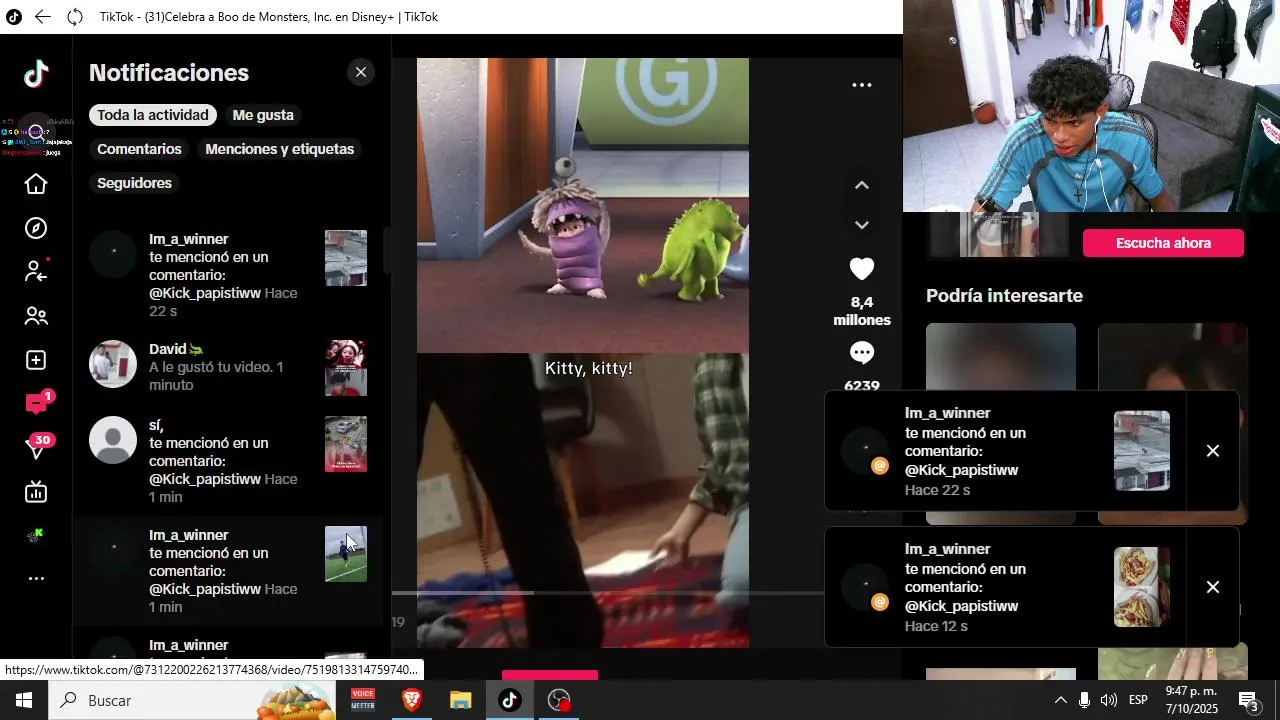The height and width of the screenshot is (720, 1280).
Task: Like the video with the heart icon
Action: (862, 269)
